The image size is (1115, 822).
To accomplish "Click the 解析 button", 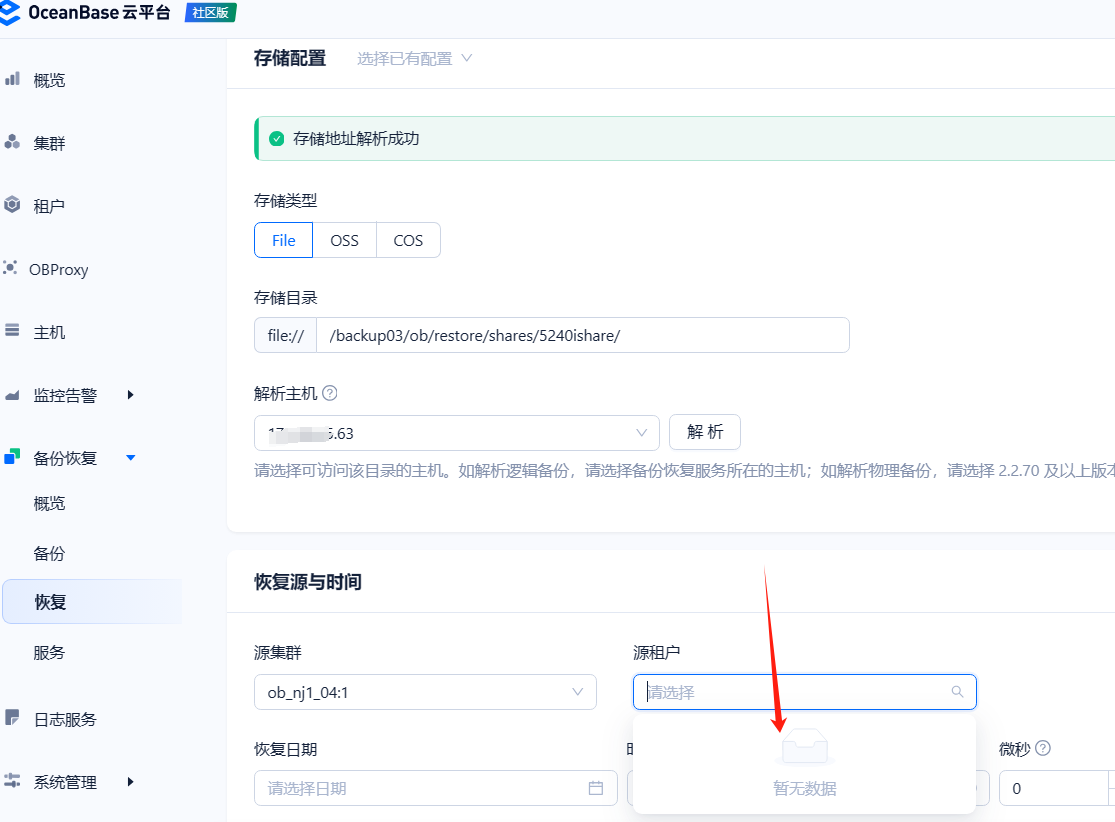I will click(705, 432).
